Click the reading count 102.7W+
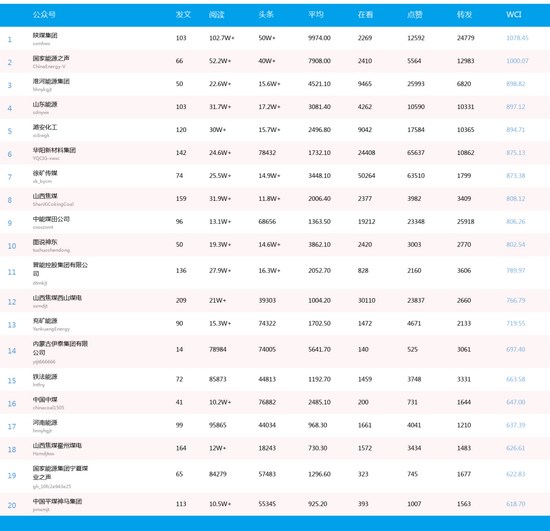This screenshot has width=550, height=531. click(222, 38)
